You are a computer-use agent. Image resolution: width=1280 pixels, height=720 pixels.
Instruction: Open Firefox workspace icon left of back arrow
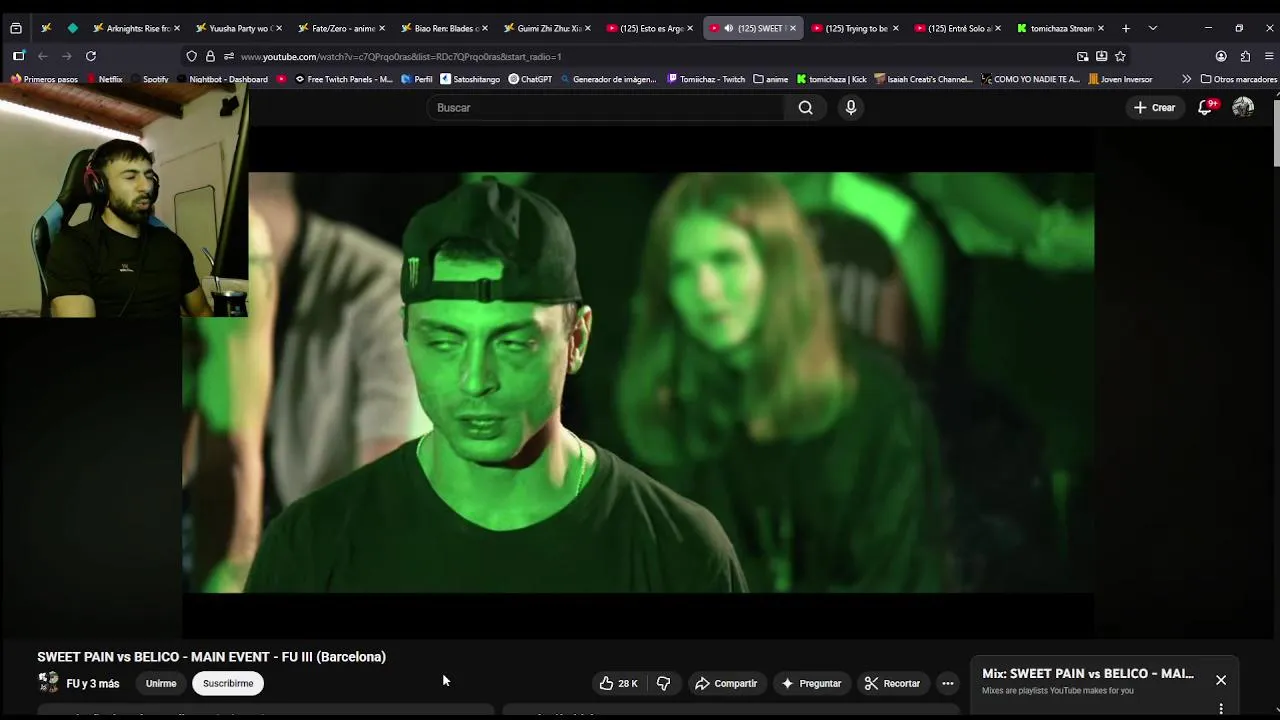[x=18, y=56]
